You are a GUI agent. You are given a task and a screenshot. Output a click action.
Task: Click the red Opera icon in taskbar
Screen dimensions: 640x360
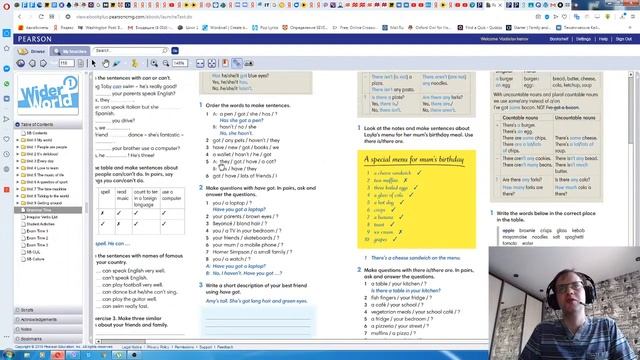57,355
